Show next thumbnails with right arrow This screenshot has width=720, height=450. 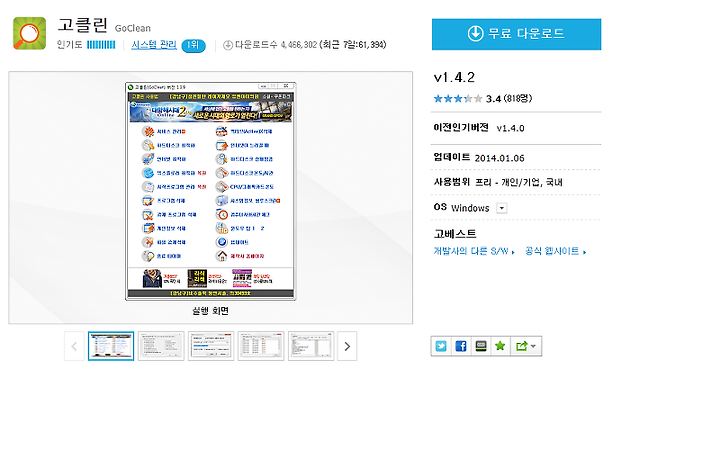click(347, 346)
